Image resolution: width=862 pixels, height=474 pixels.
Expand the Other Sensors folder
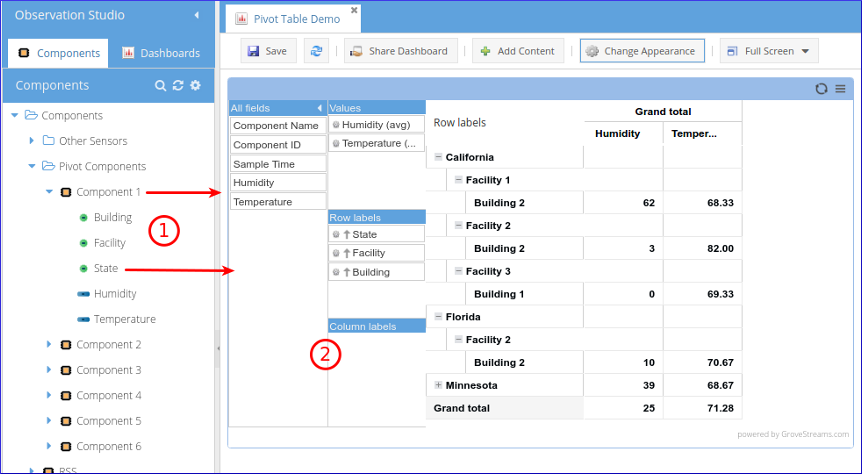(x=32, y=141)
